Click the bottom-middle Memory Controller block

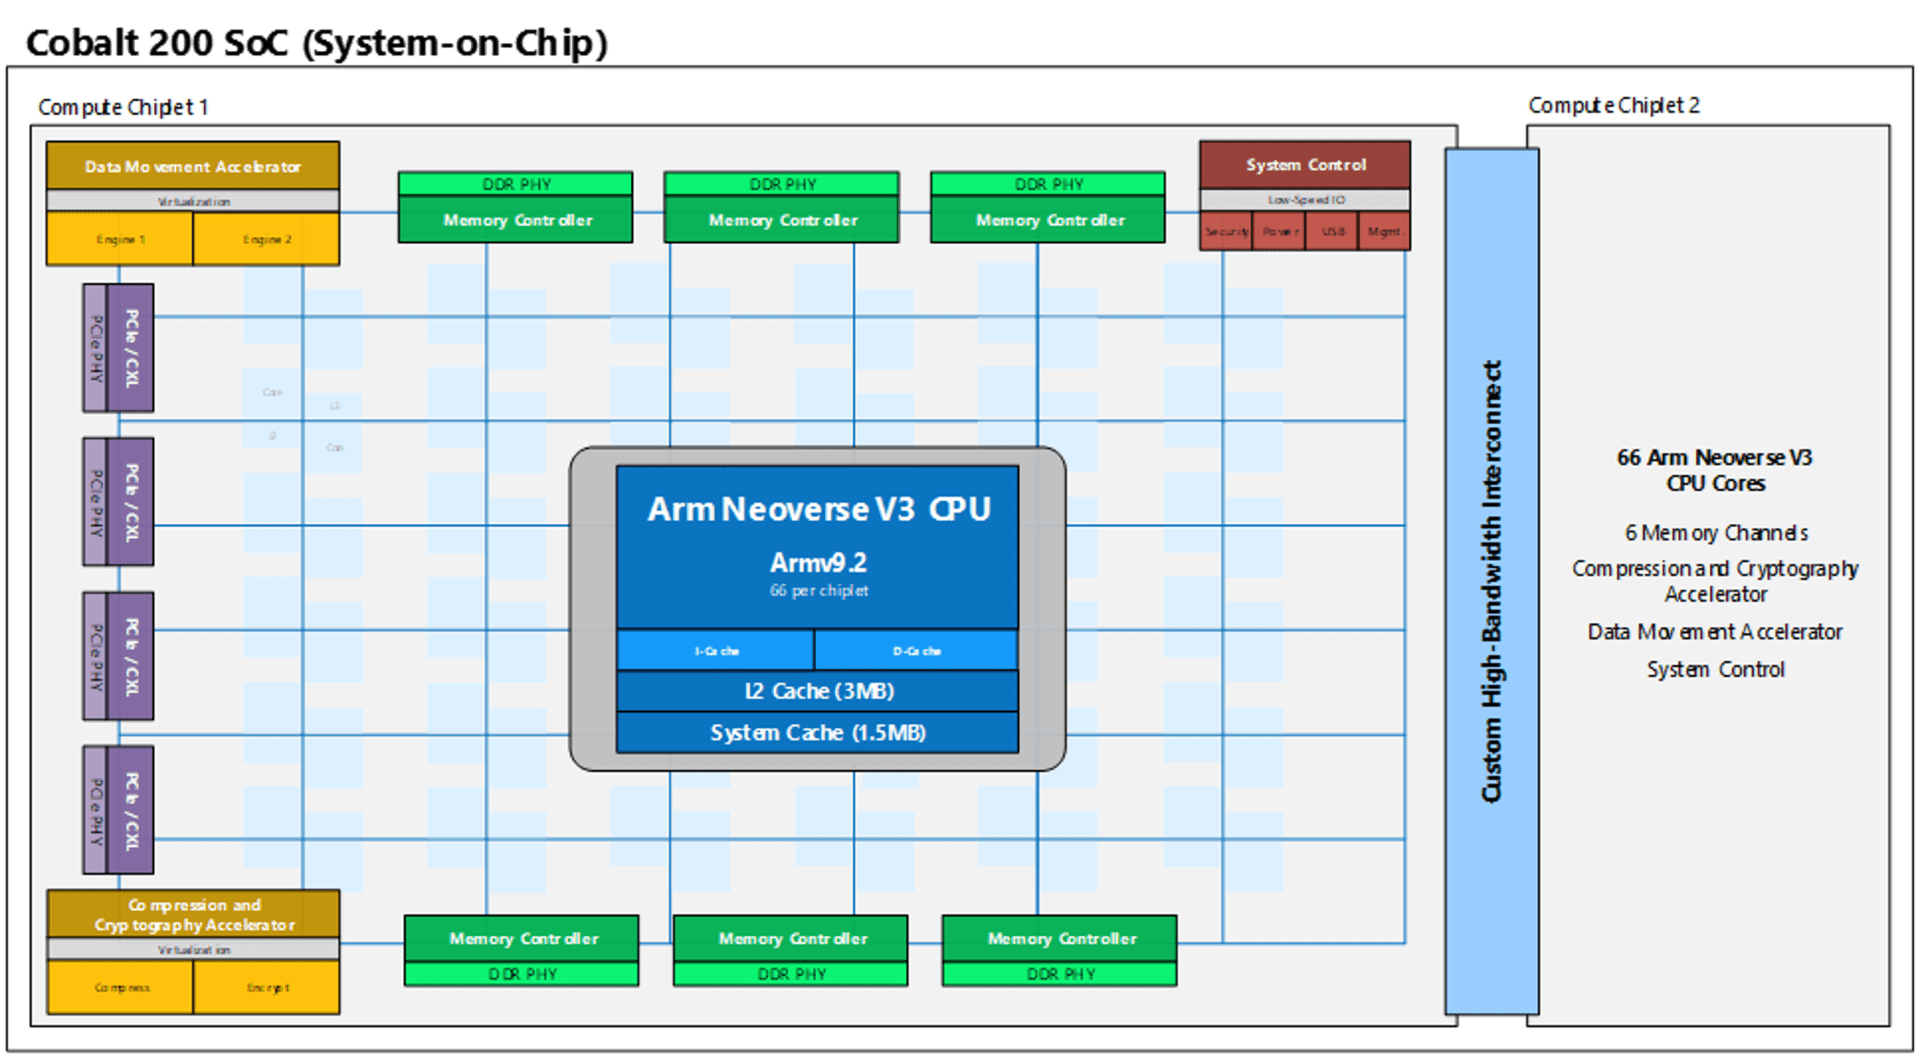click(791, 938)
